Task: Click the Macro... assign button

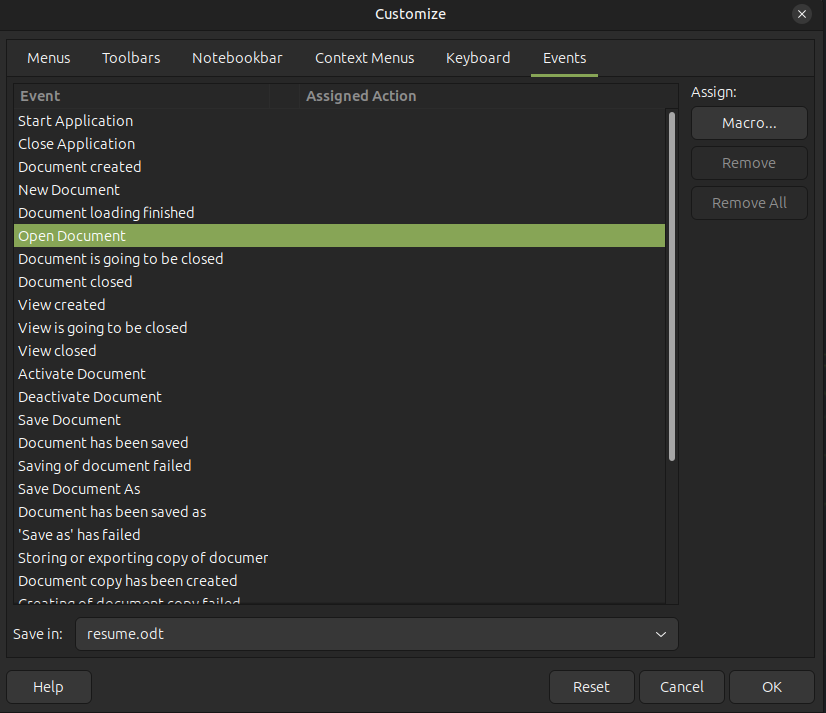Action: [x=749, y=123]
